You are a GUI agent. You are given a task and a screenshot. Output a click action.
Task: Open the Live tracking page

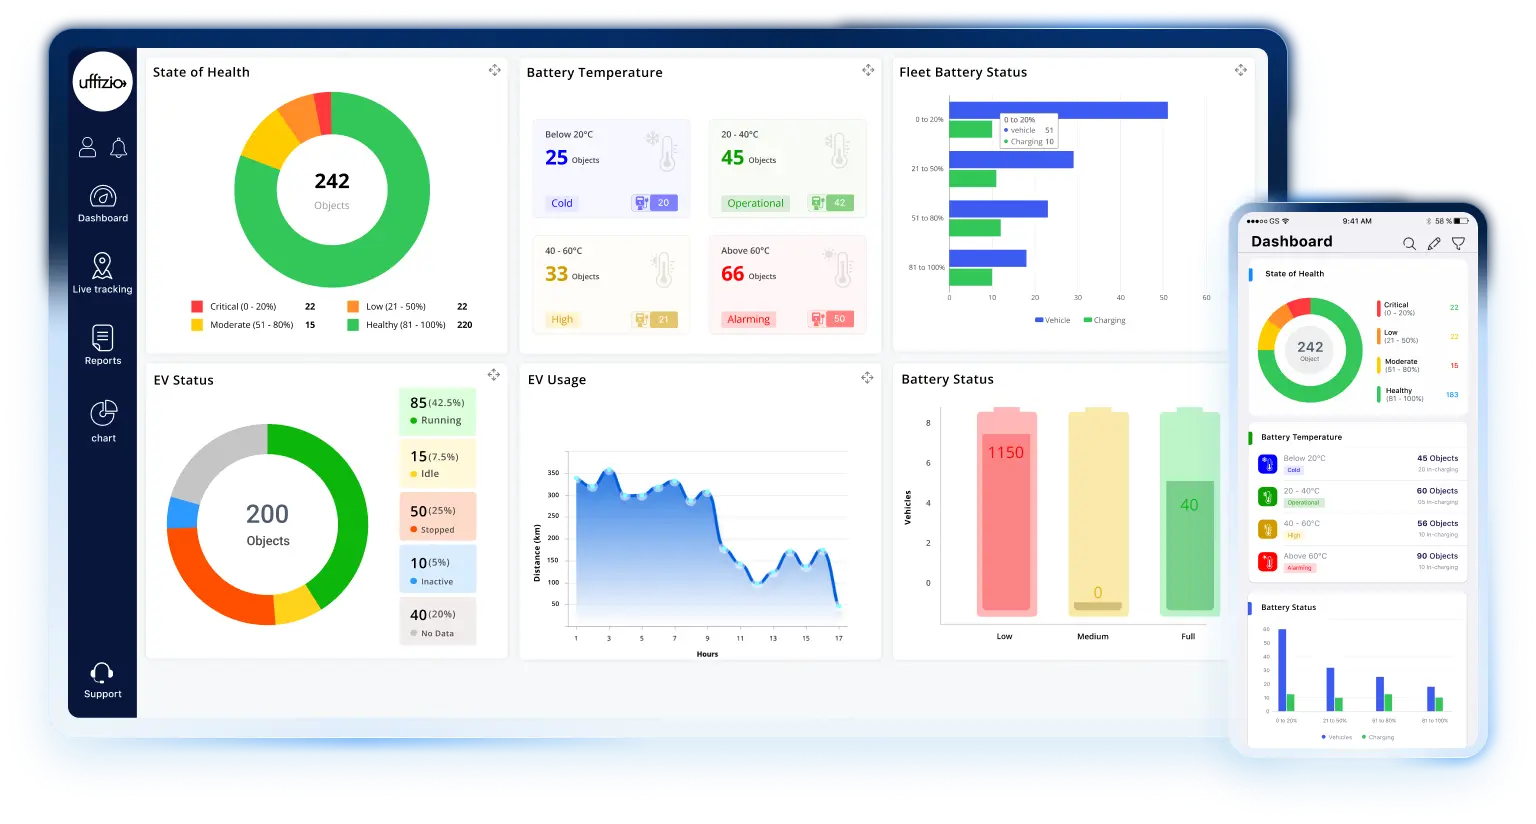[102, 273]
